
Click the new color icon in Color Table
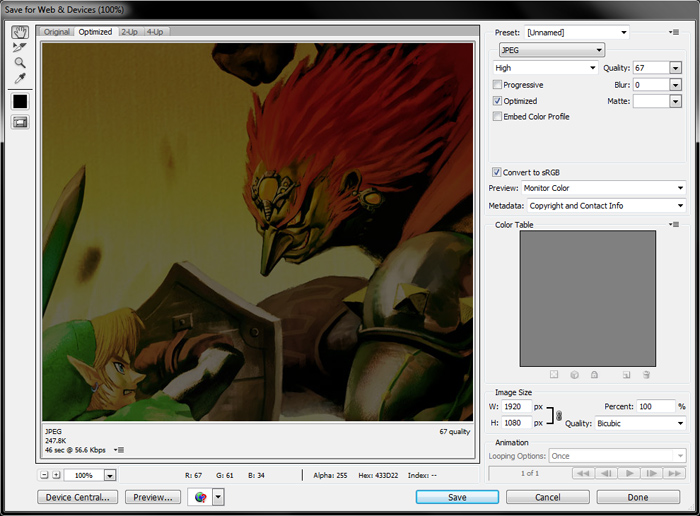[626, 375]
